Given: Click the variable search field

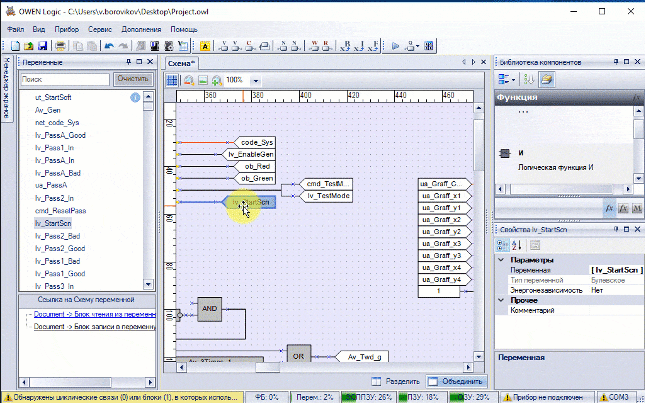Looking at the screenshot, I should point(63,79).
